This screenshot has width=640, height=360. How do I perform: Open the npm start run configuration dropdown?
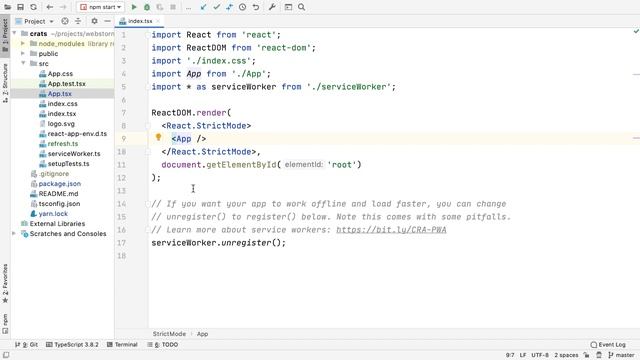(x=100, y=7)
